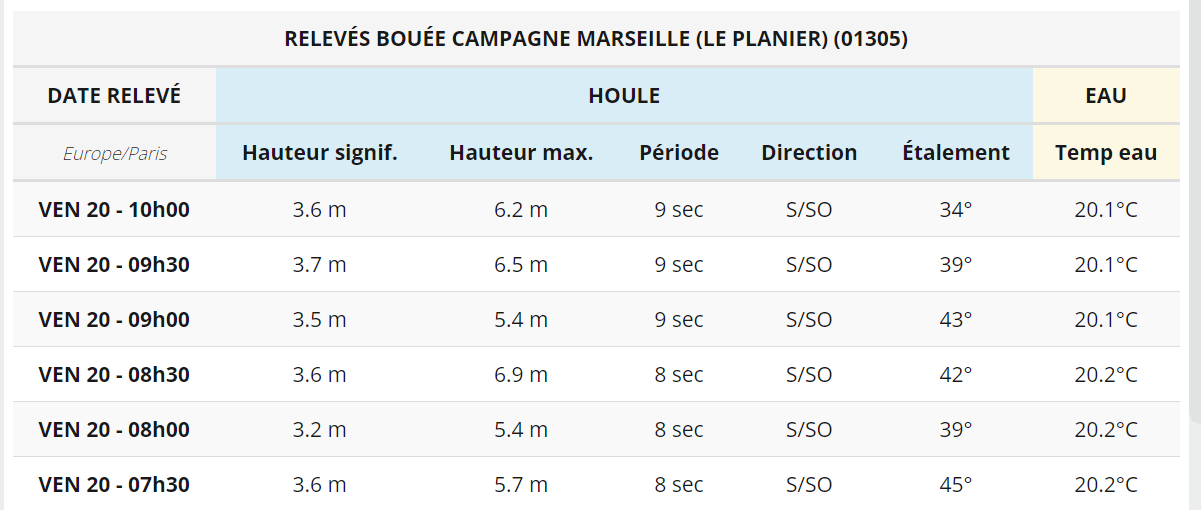The width and height of the screenshot is (1201, 510).
Task: Click the VEN 20 - 09h00 row label
Action: click(x=114, y=320)
